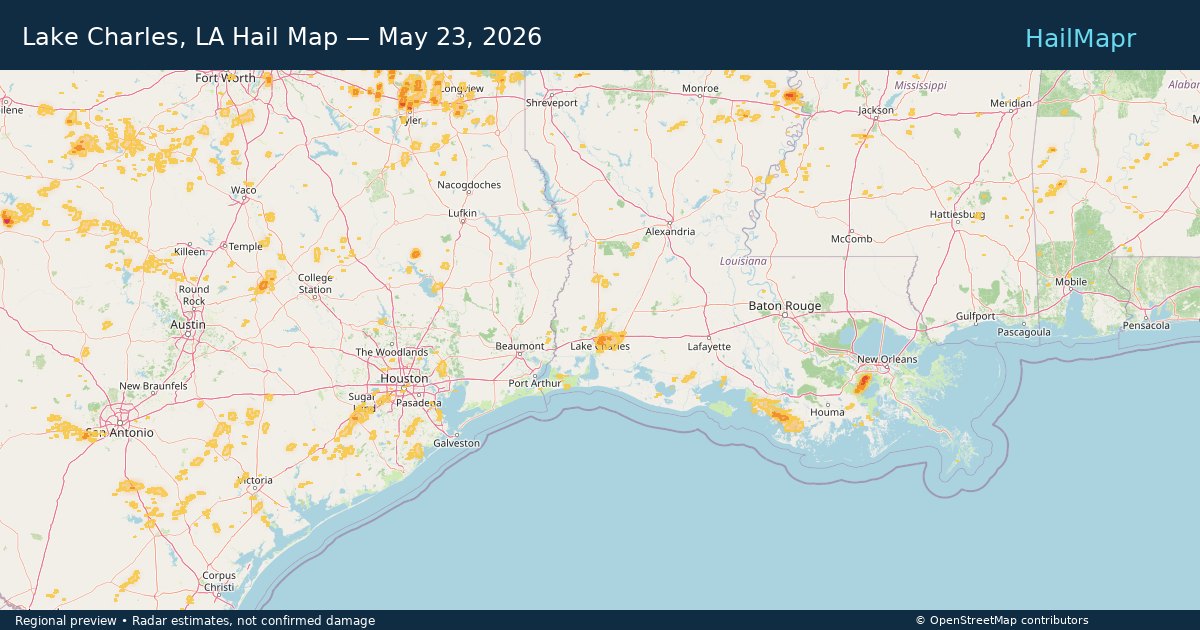Click the Monroe city label
The width and height of the screenshot is (1200, 630).
(x=700, y=89)
